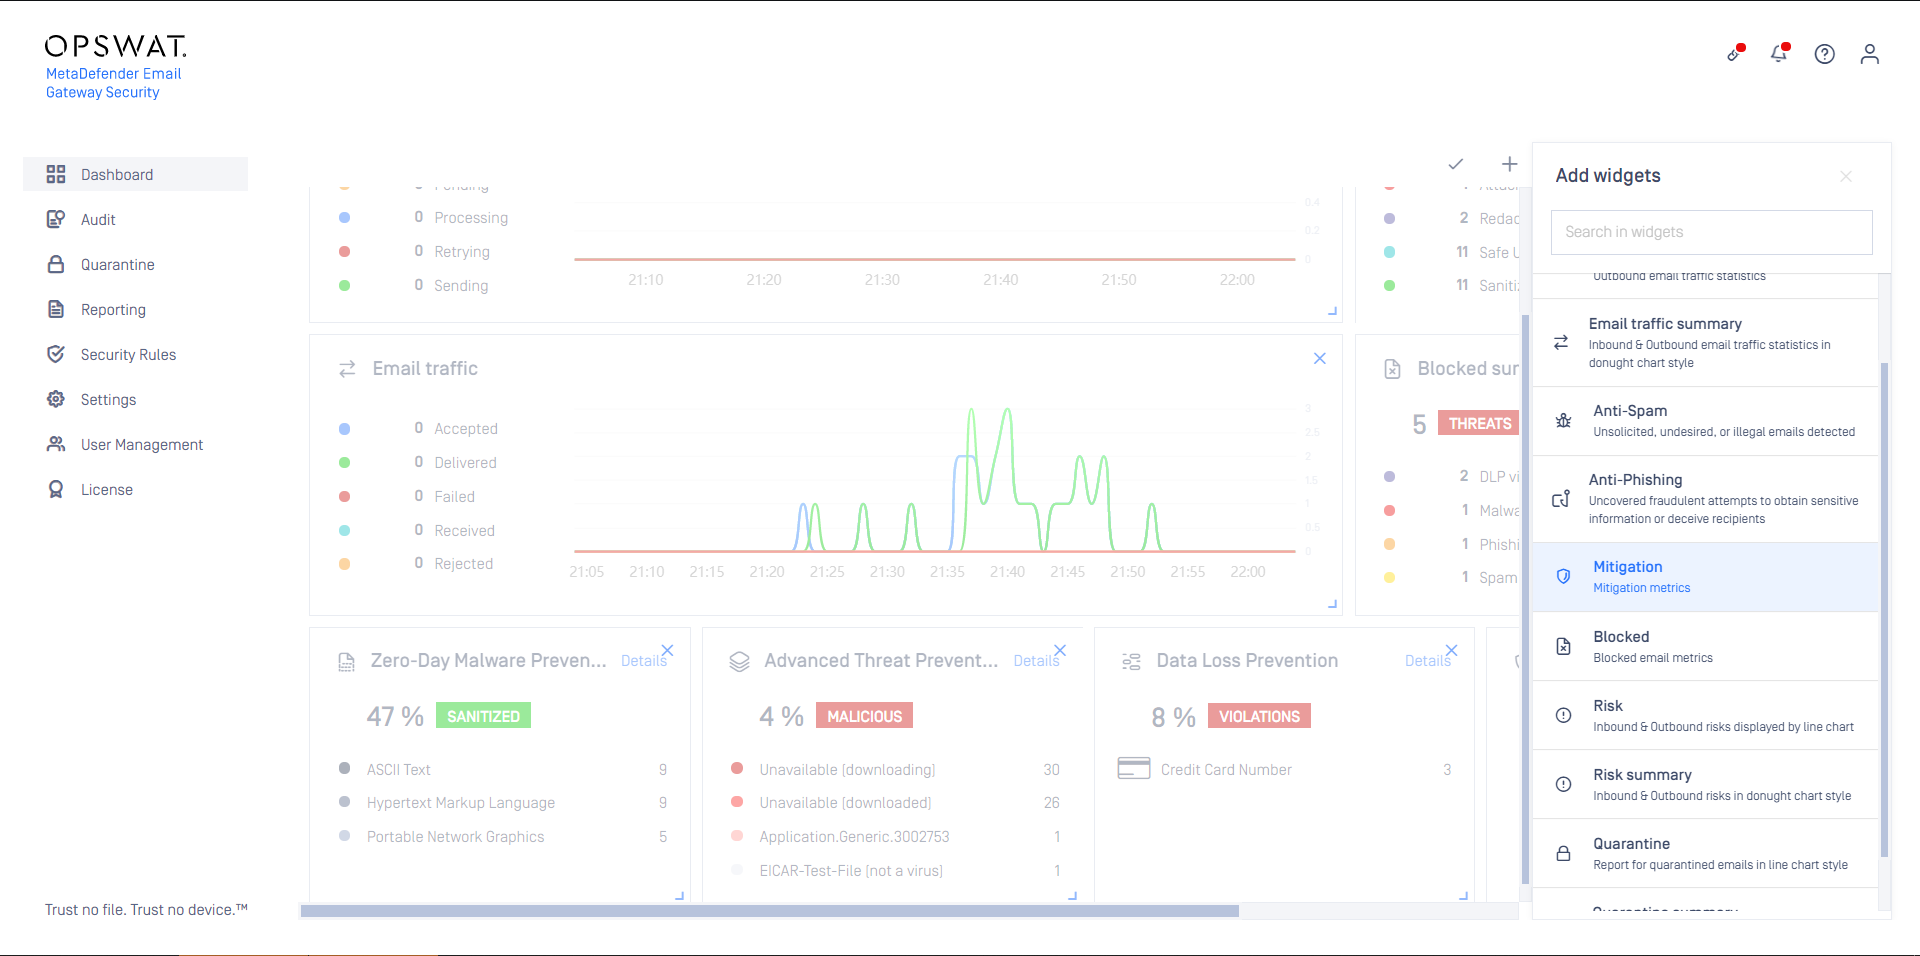Image resolution: width=1920 pixels, height=956 pixels.
Task: Remove the Data Loss Prevention widget
Action: tap(1452, 650)
